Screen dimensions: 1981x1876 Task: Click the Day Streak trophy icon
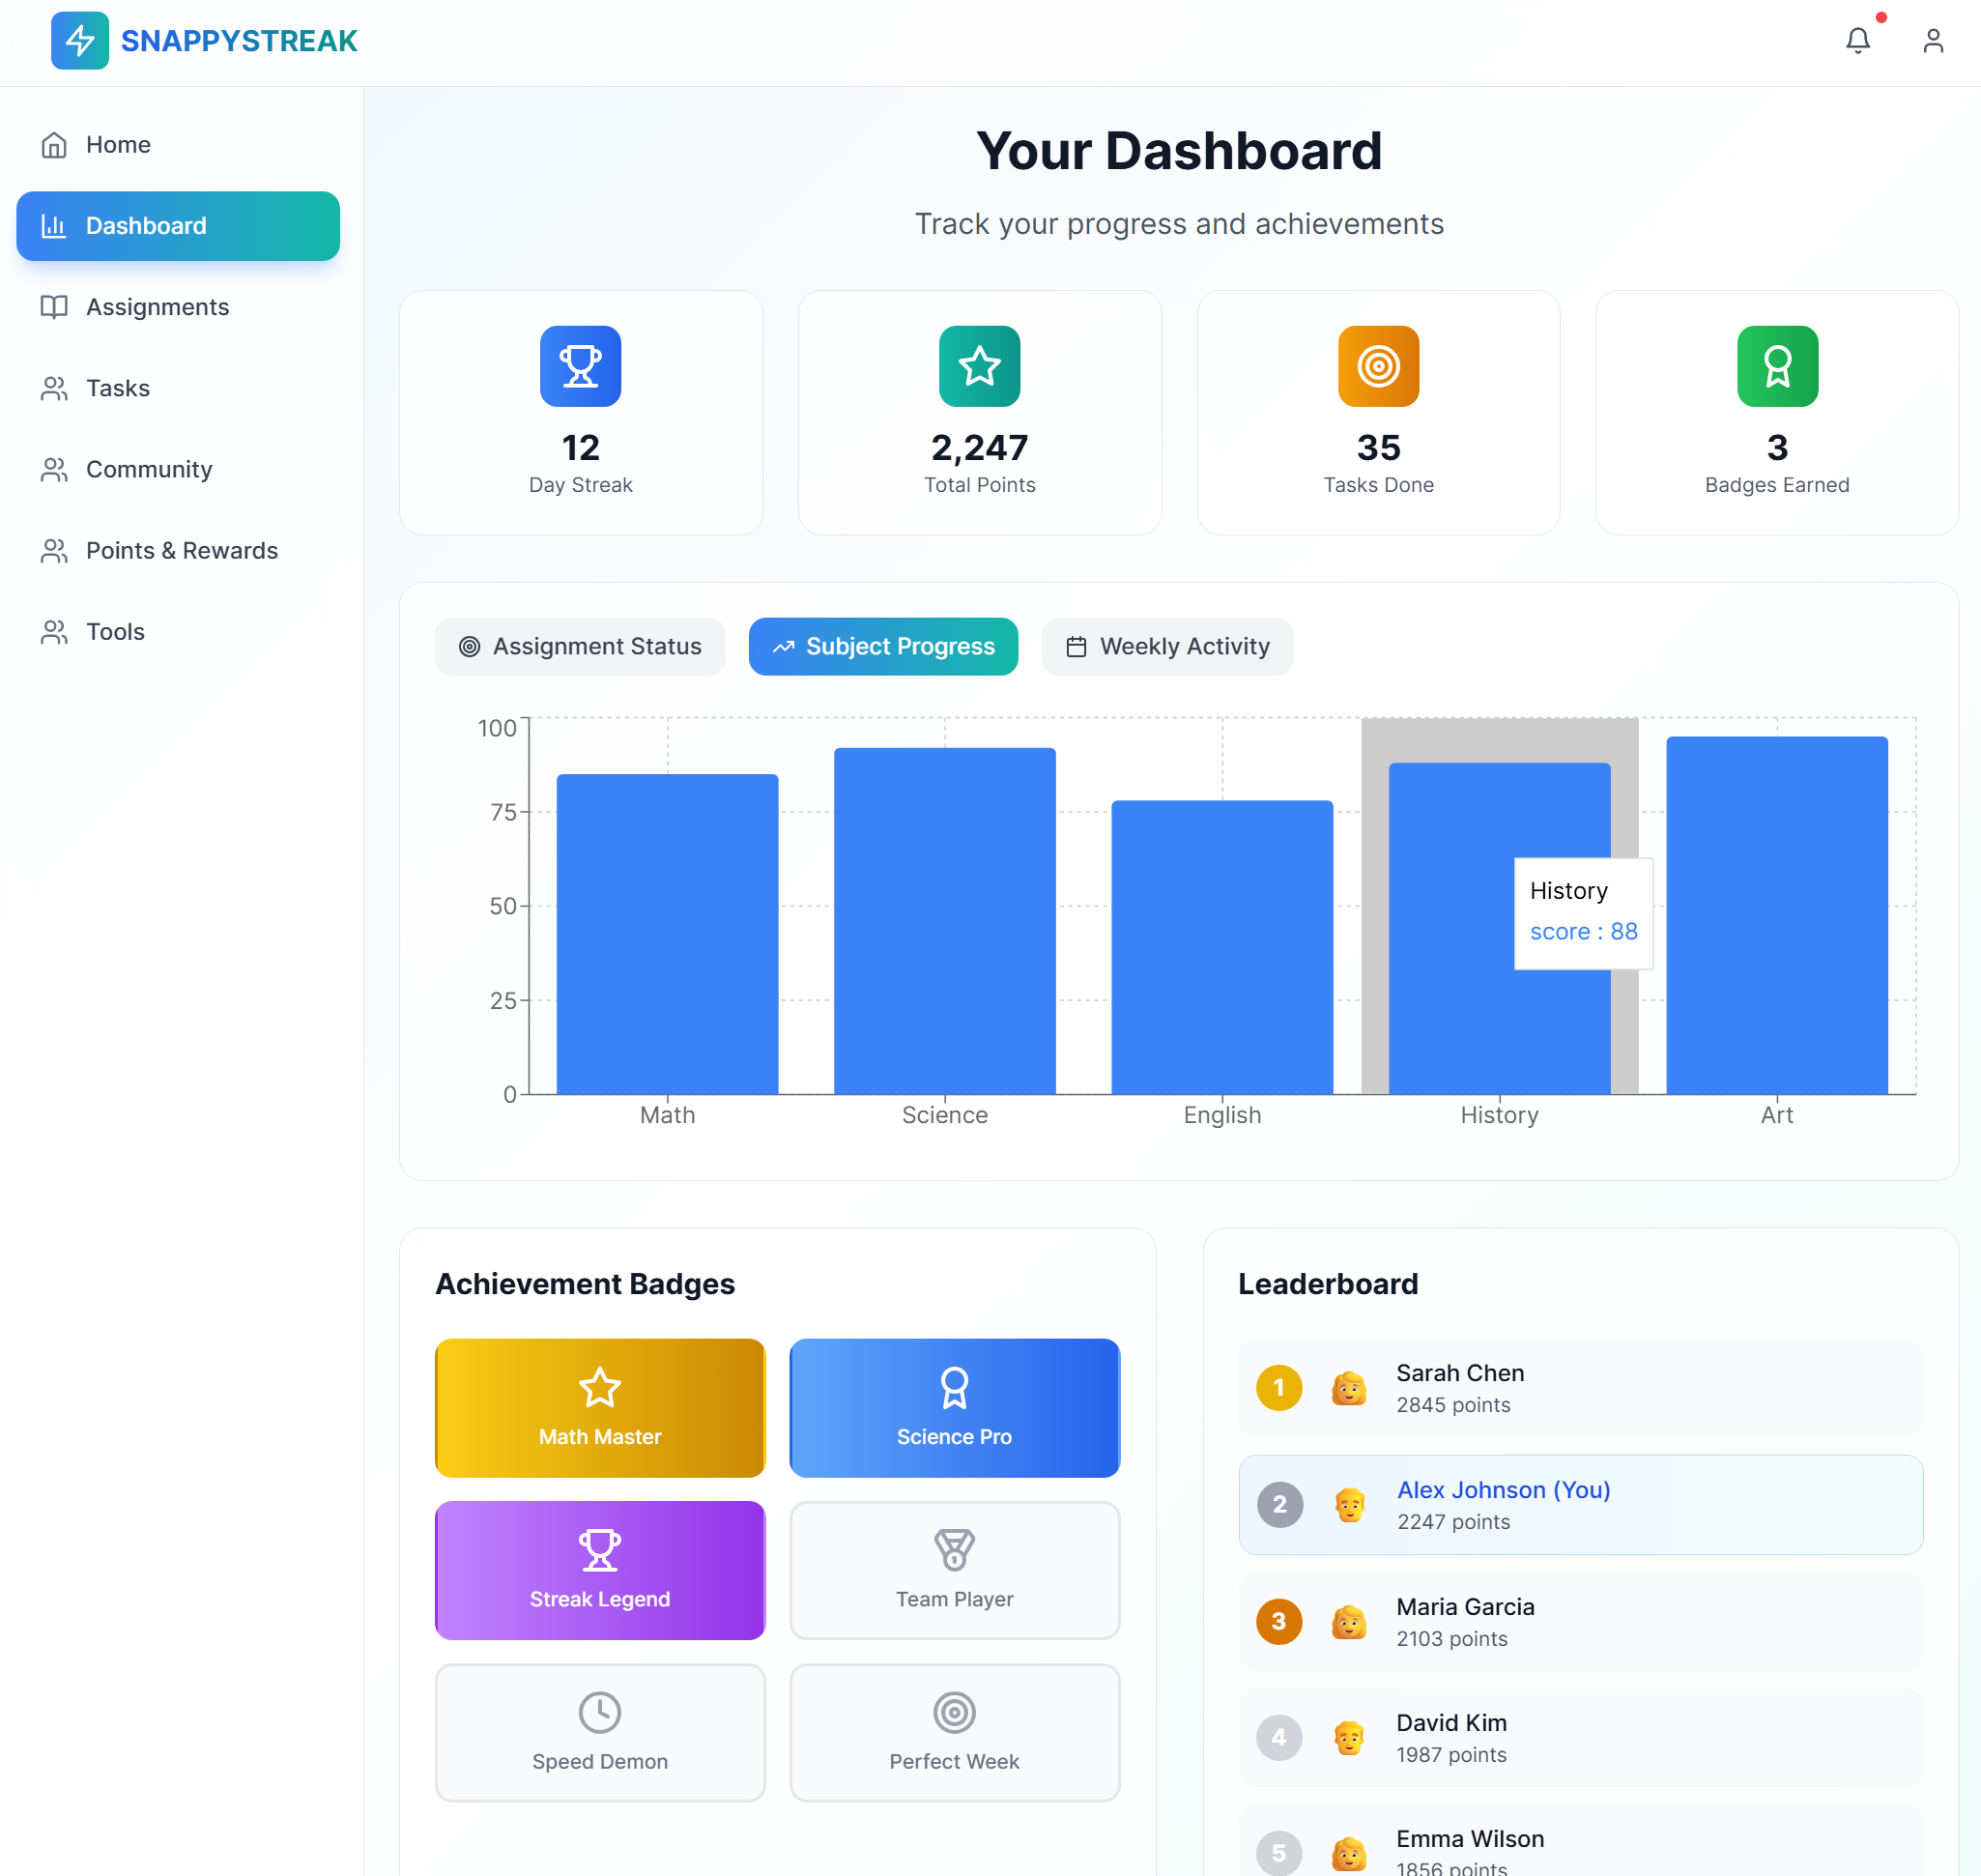pyautogui.click(x=580, y=366)
